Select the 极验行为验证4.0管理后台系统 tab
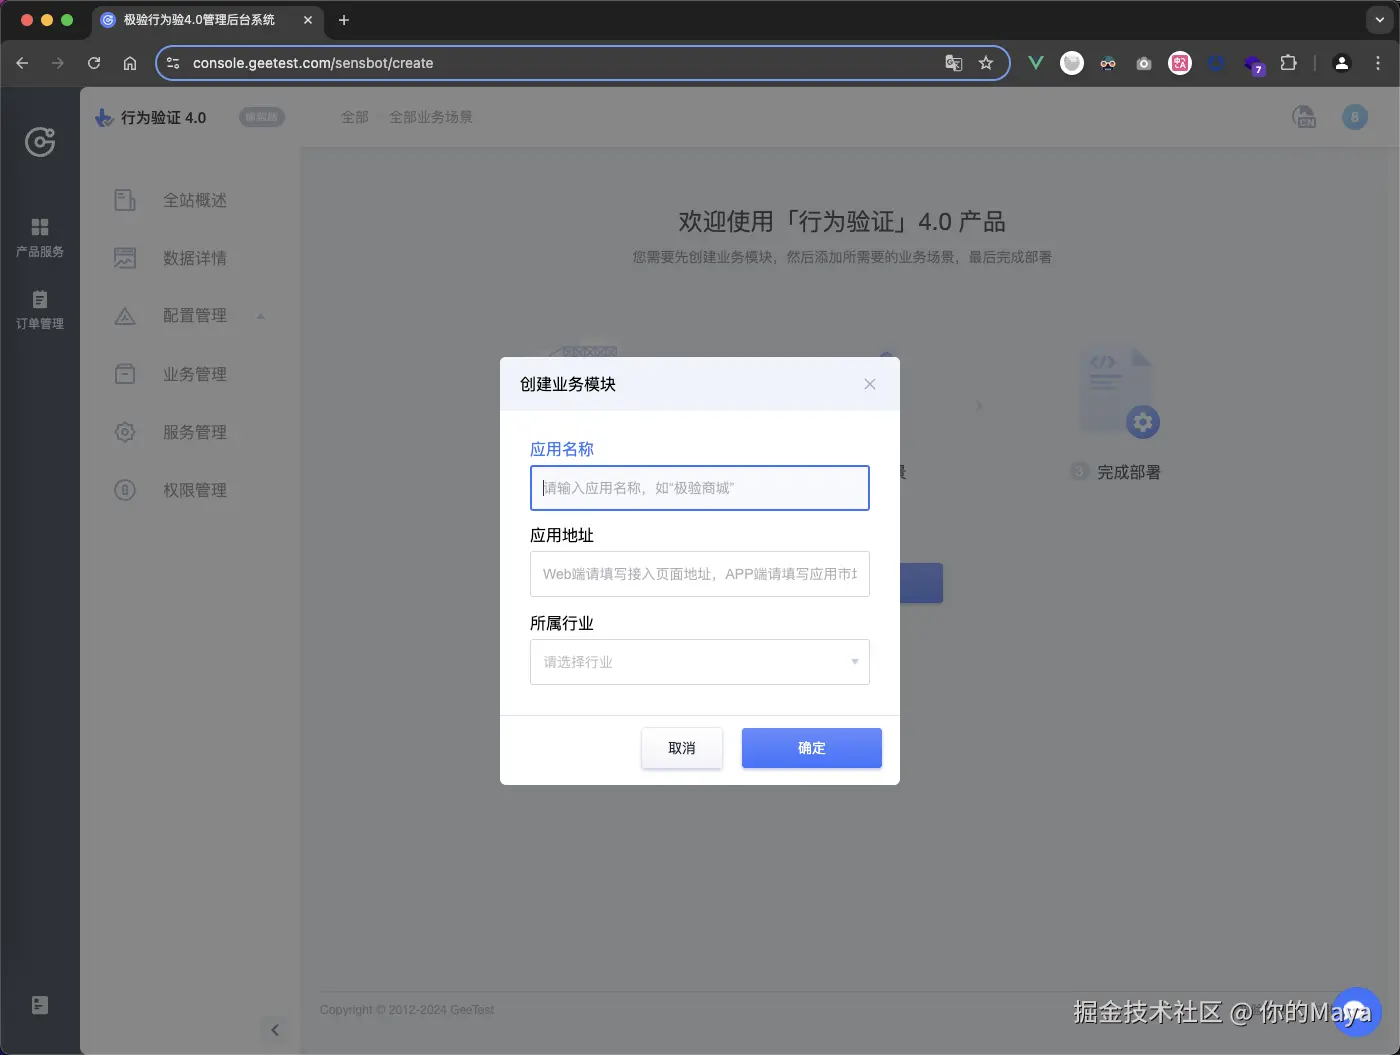Image resolution: width=1400 pixels, height=1055 pixels. point(208,20)
